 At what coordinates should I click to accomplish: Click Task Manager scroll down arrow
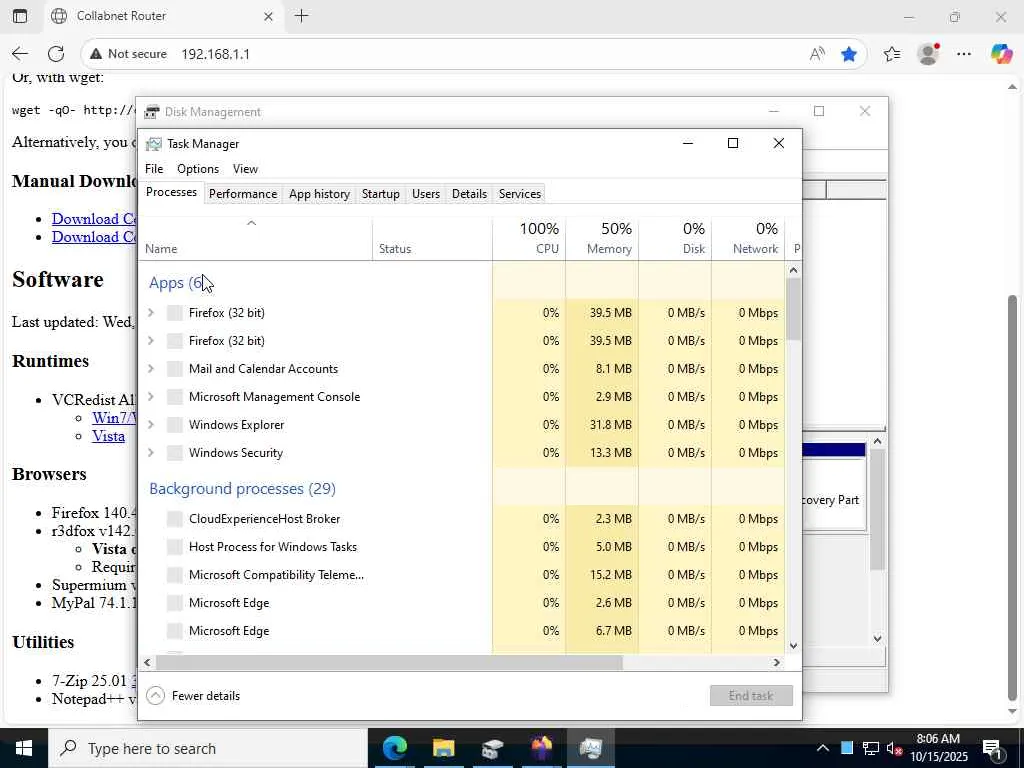(x=793, y=646)
